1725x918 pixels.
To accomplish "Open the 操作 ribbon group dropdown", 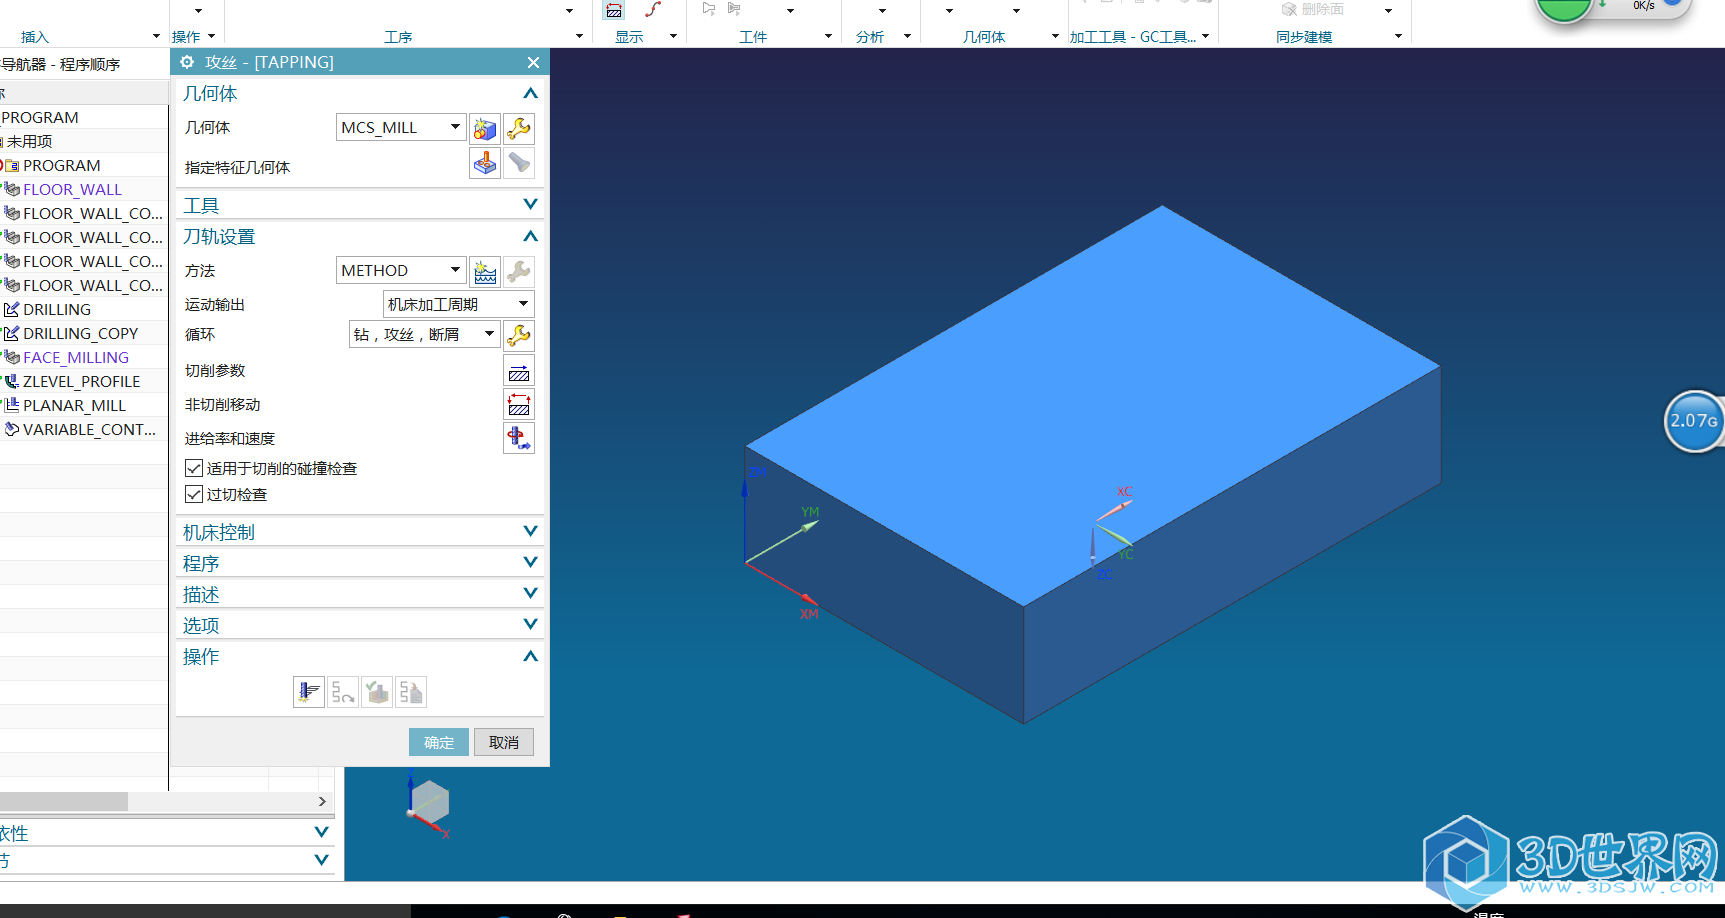I will coord(211,37).
